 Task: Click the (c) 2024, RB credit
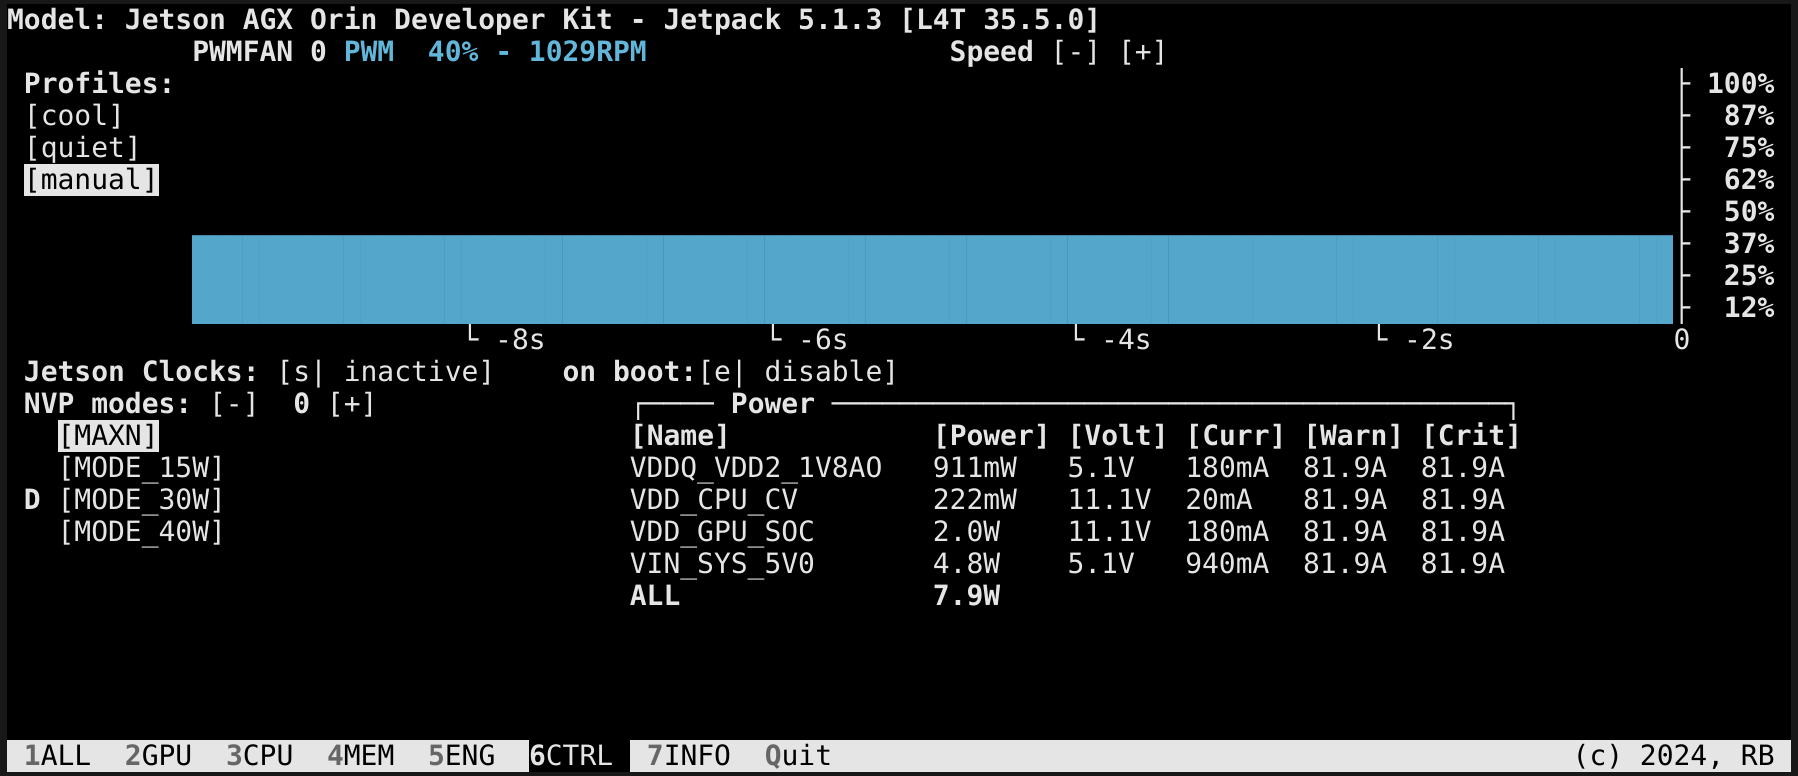1674,756
